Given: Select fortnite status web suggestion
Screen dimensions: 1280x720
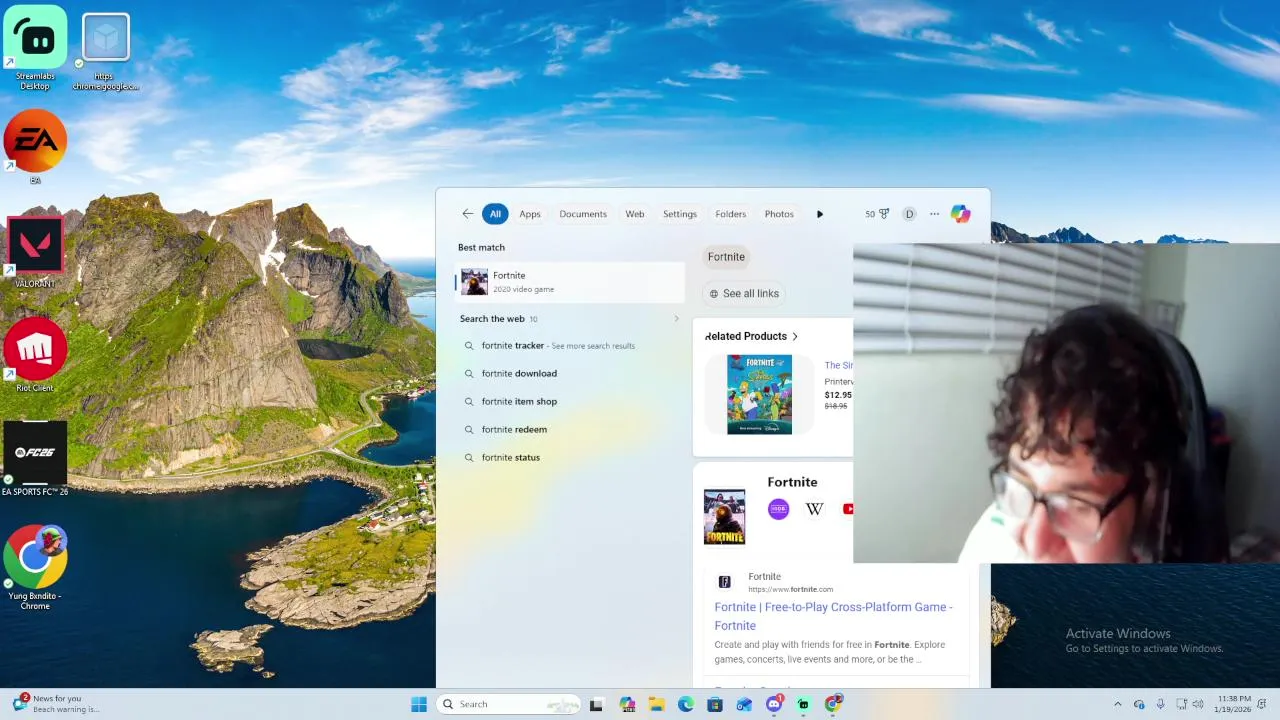Looking at the screenshot, I should [x=570, y=457].
